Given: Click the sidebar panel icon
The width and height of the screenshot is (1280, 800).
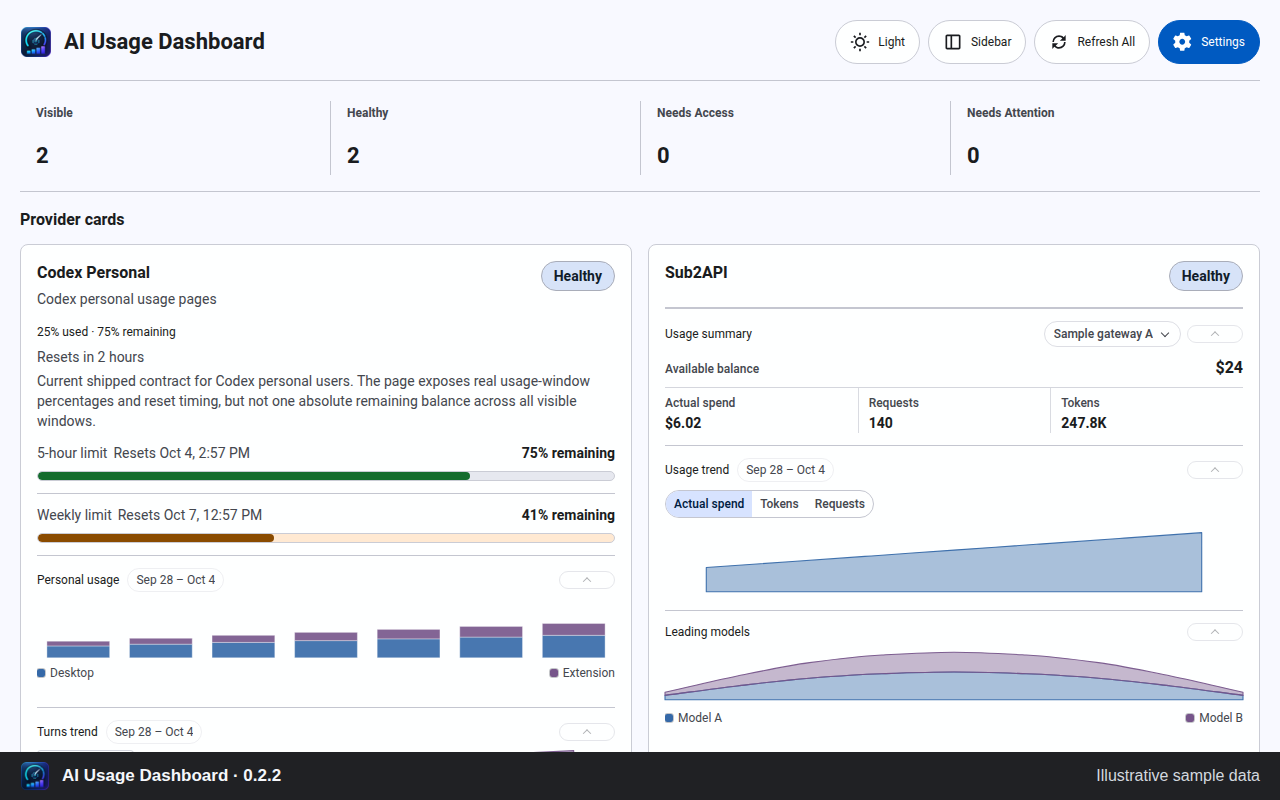Looking at the screenshot, I should pos(953,42).
